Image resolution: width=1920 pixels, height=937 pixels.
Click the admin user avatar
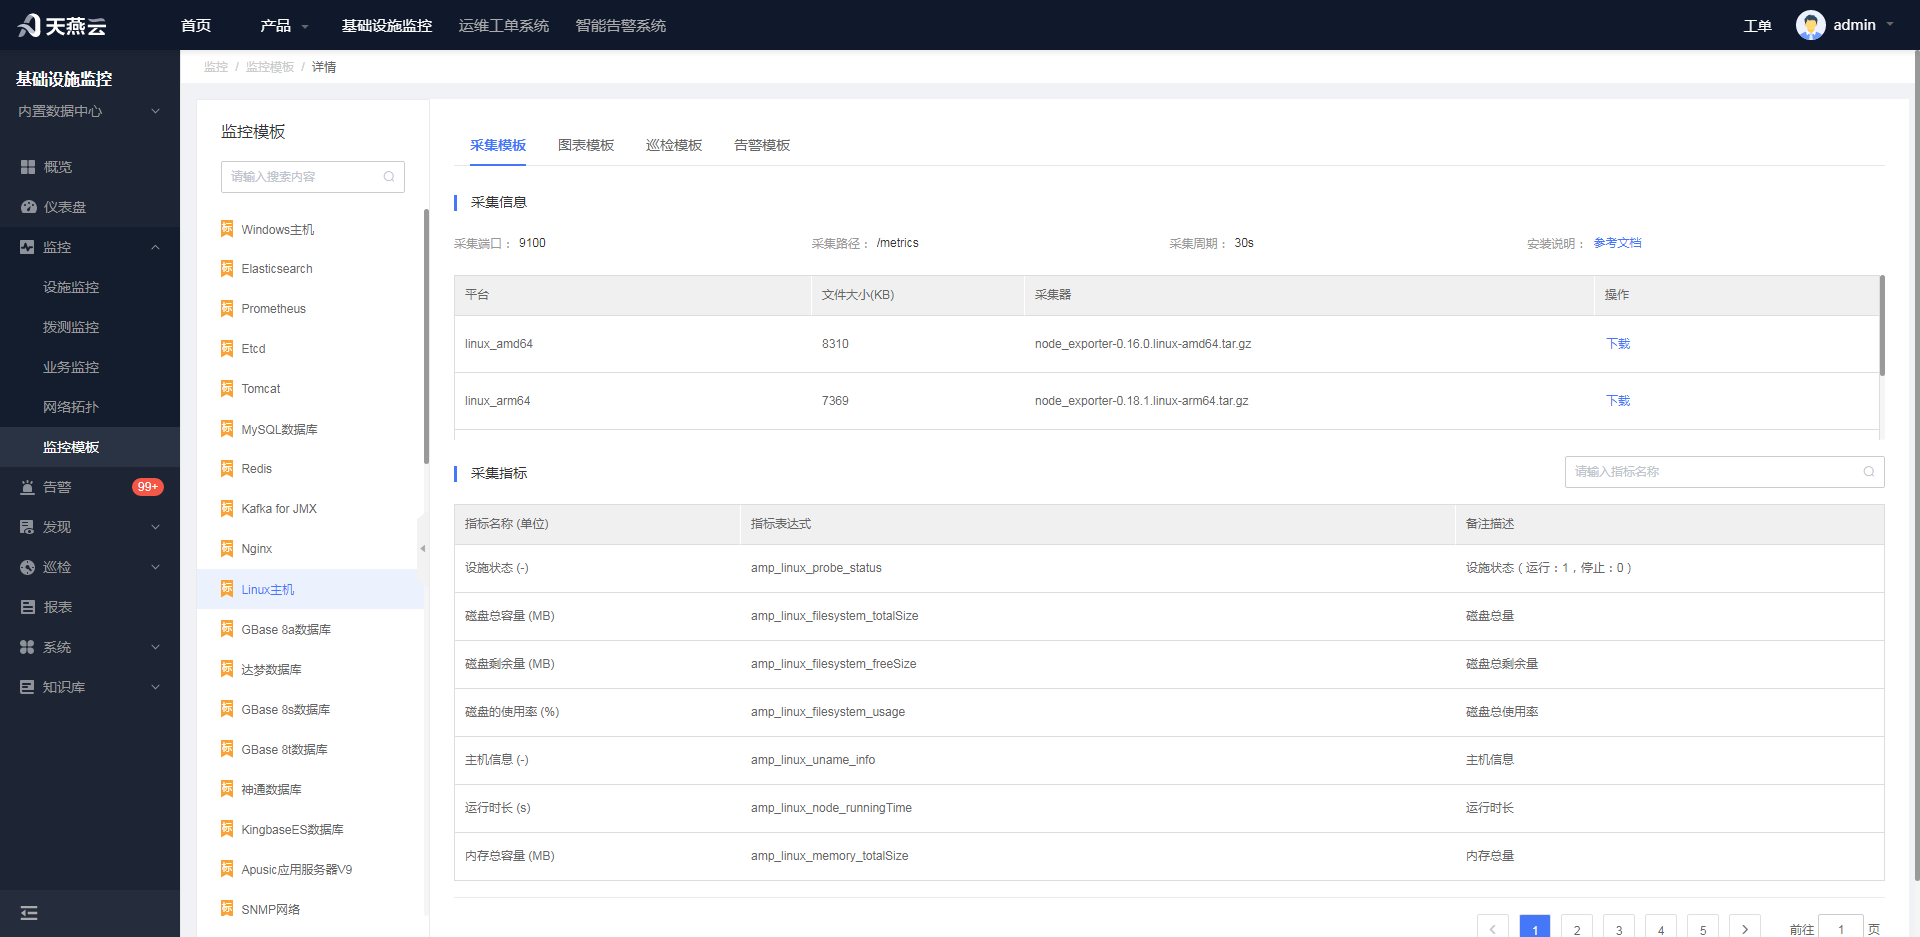[x=1810, y=25]
